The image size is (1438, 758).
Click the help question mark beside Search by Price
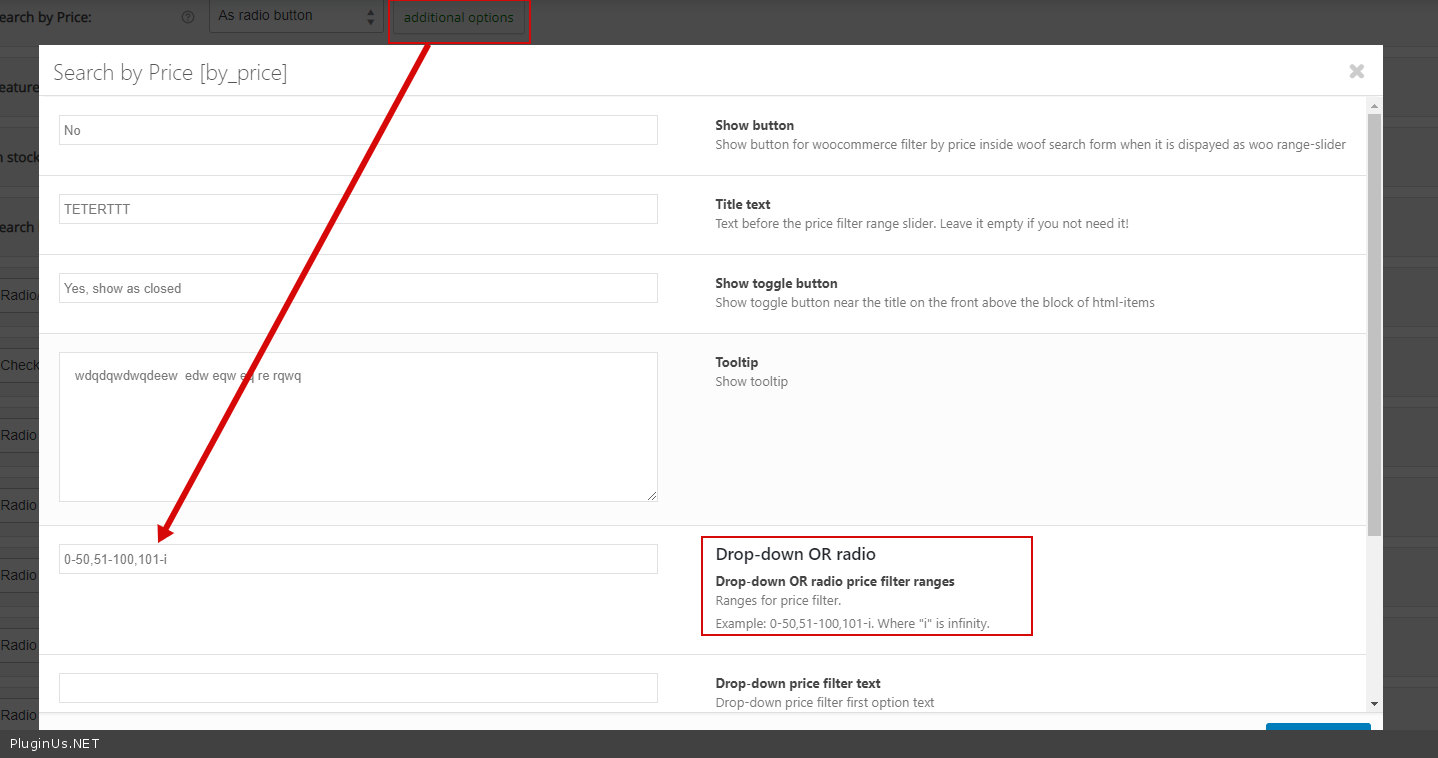[x=187, y=18]
